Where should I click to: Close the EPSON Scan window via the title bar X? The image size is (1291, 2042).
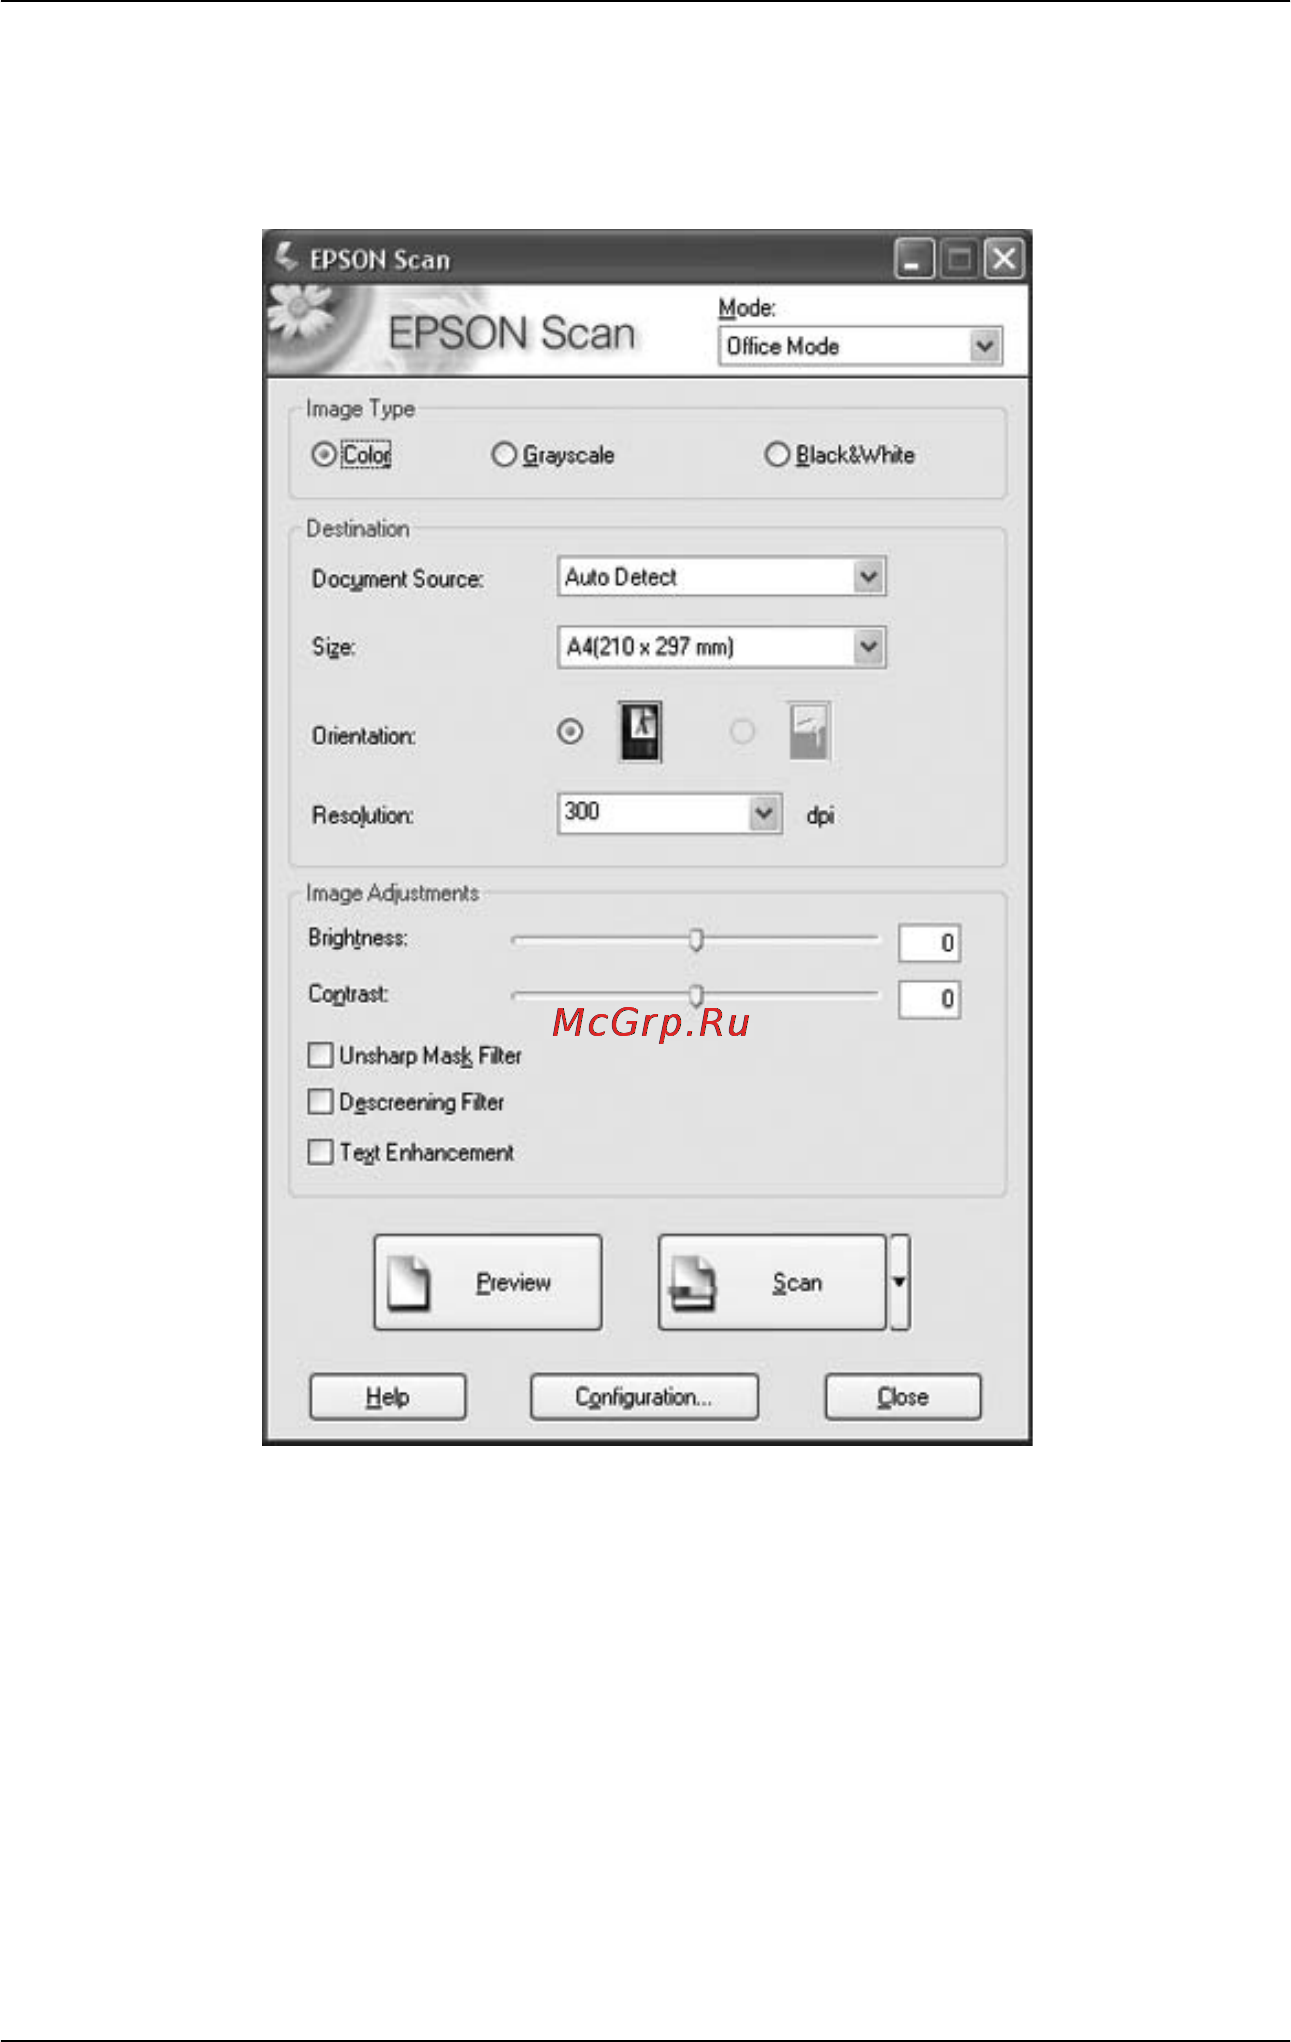click(x=1003, y=259)
